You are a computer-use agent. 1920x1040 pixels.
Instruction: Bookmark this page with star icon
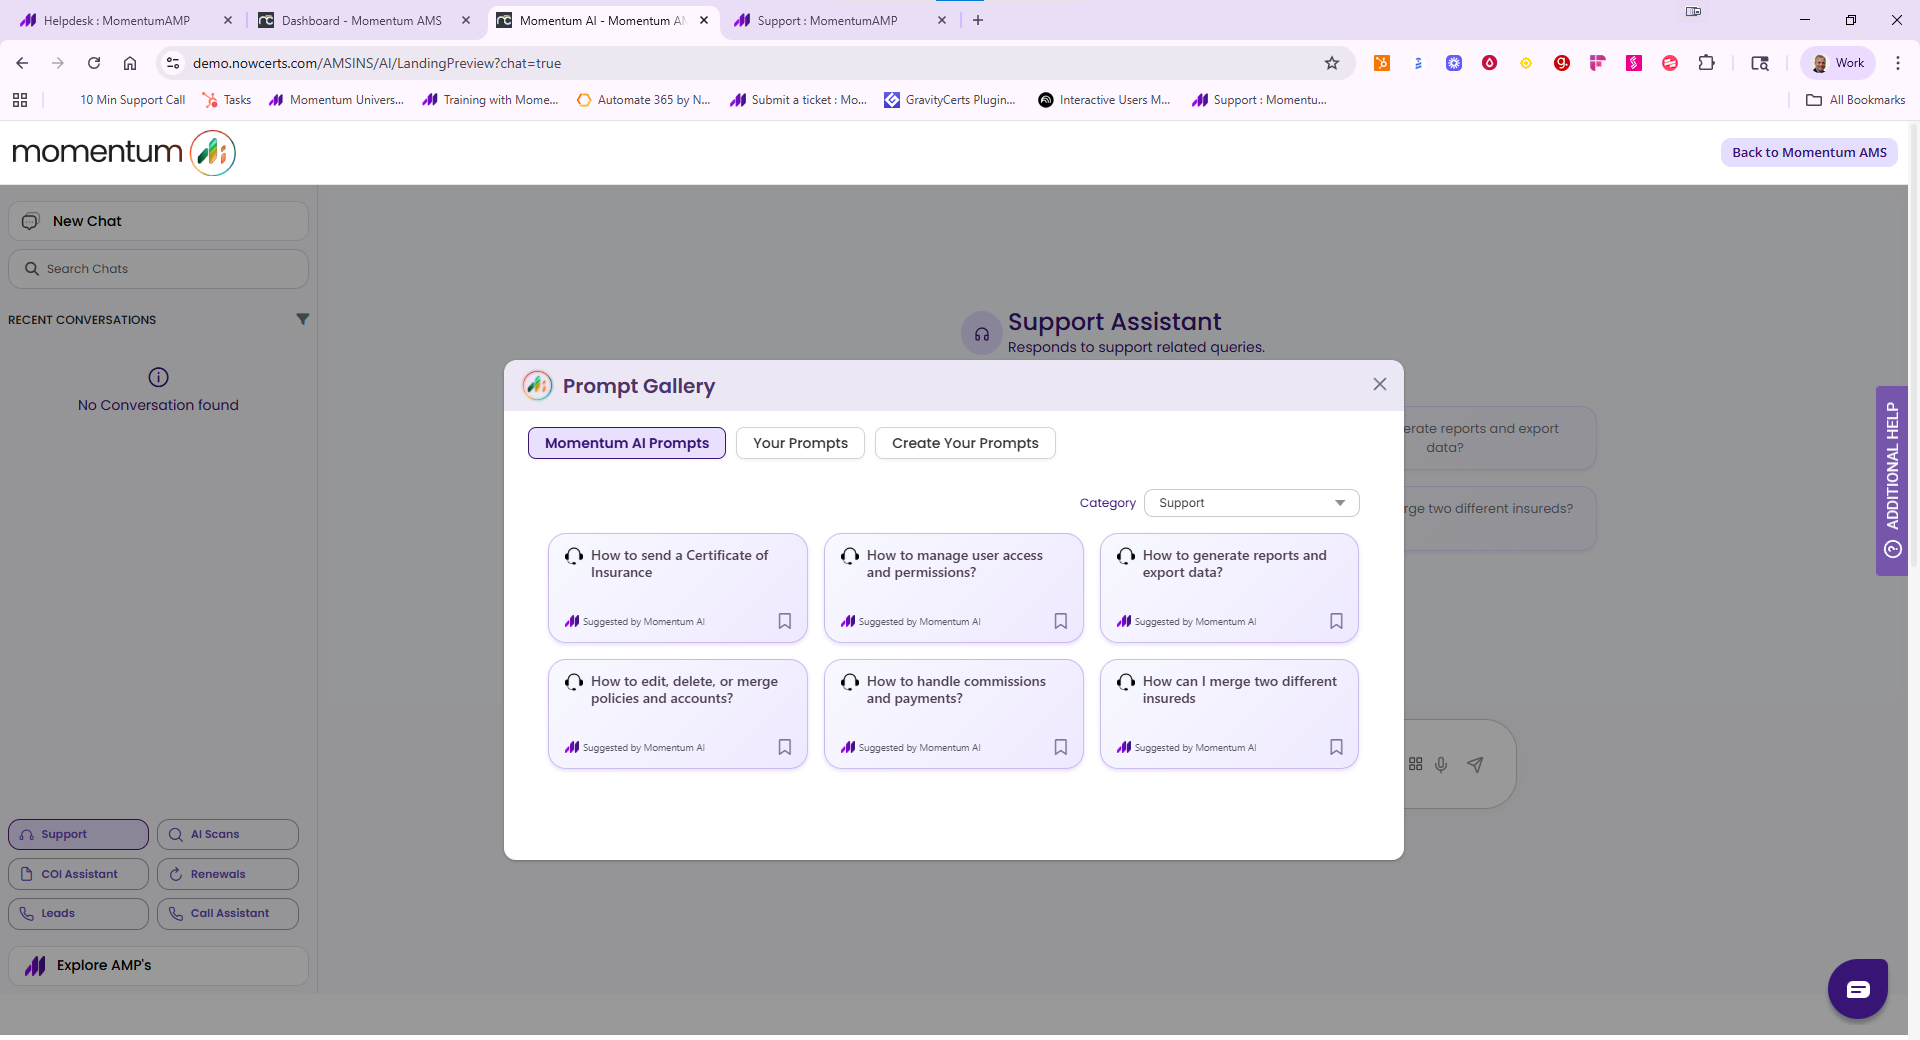pos(1332,63)
